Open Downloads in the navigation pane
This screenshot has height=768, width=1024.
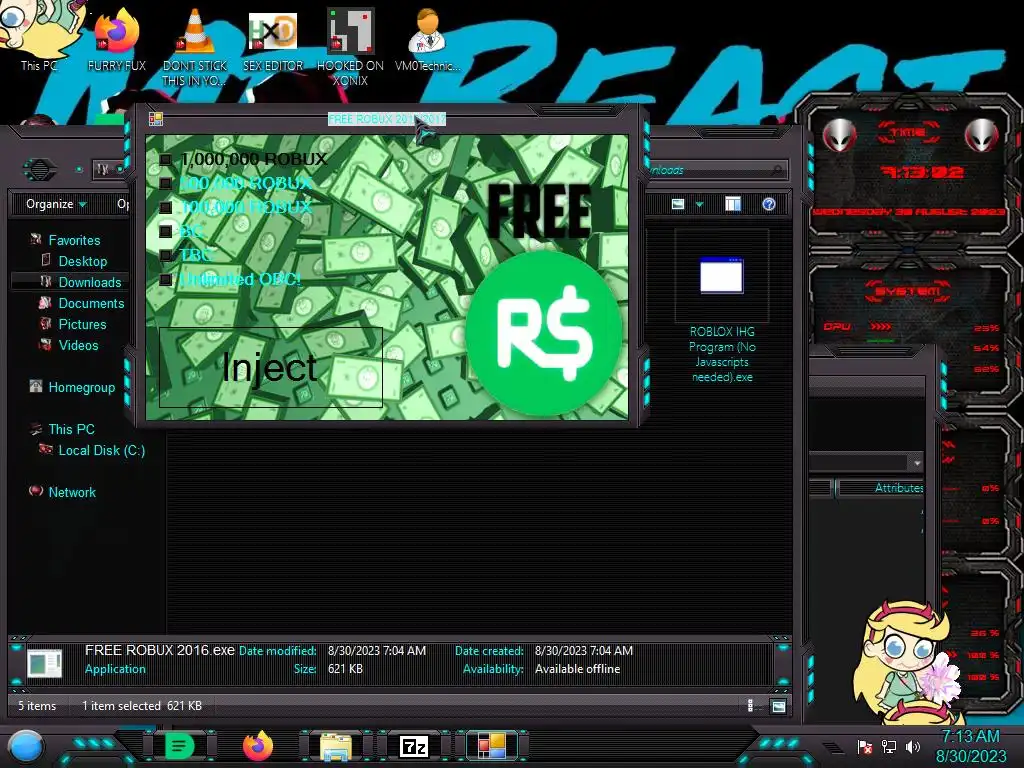click(x=89, y=282)
